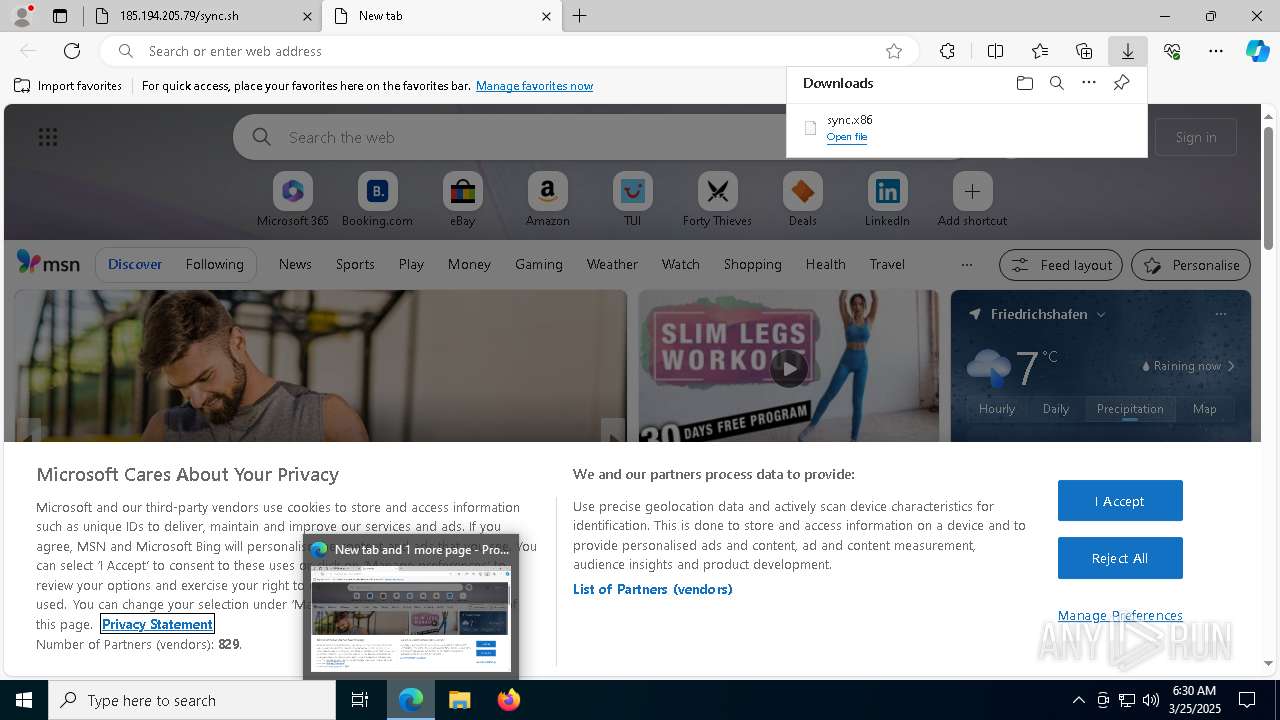Open weather card more options menu
The height and width of the screenshot is (720, 1280).
(x=1220, y=314)
